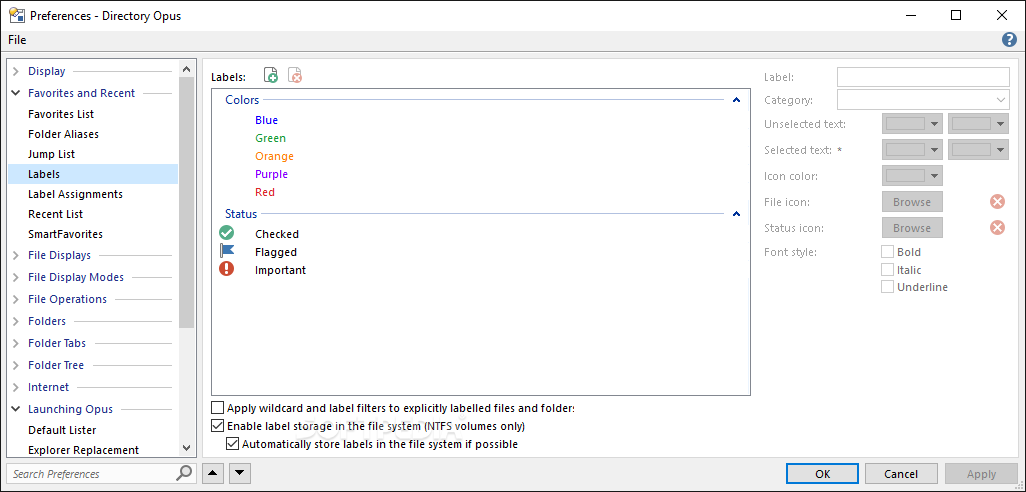Open first Selected text color picker

(912, 149)
